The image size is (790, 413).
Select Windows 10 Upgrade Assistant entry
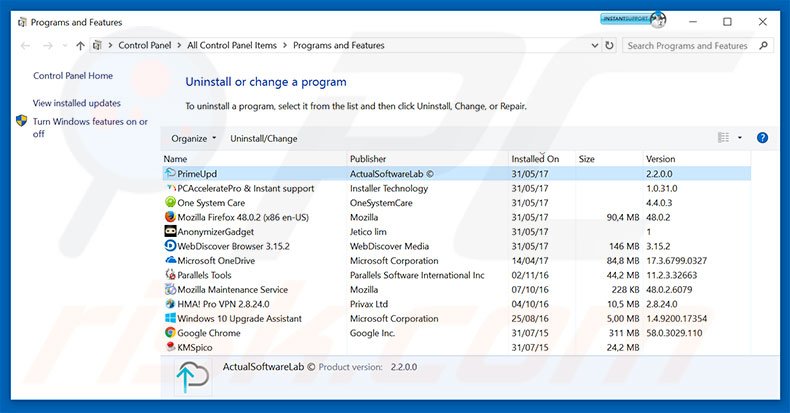pyautogui.click(x=456, y=318)
